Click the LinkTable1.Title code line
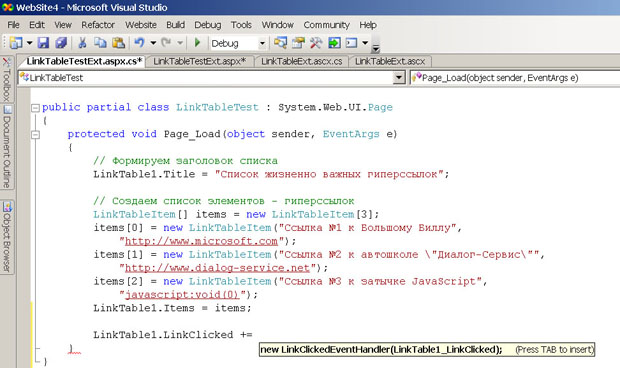The height and width of the screenshot is (368, 620). (271, 174)
